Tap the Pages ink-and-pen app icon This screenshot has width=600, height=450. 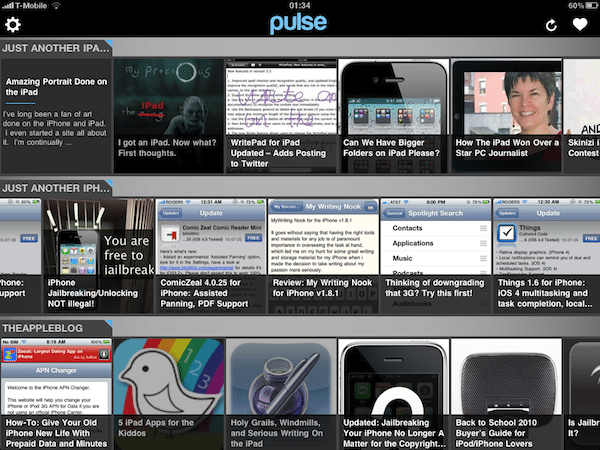pyautogui.click(x=281, y=377)
